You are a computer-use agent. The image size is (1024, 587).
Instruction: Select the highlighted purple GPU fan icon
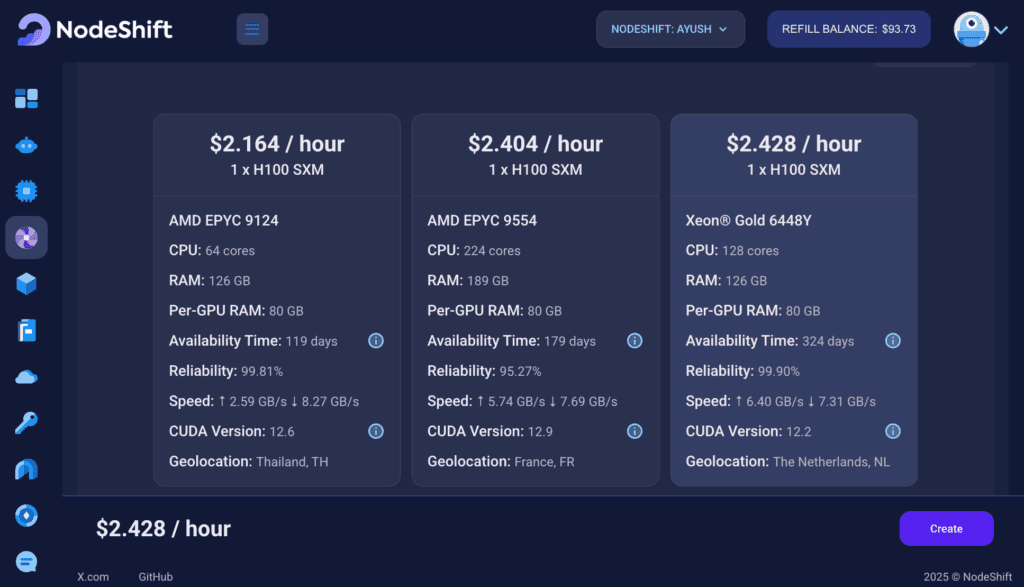pyautogui.click(x=26, y=238)
